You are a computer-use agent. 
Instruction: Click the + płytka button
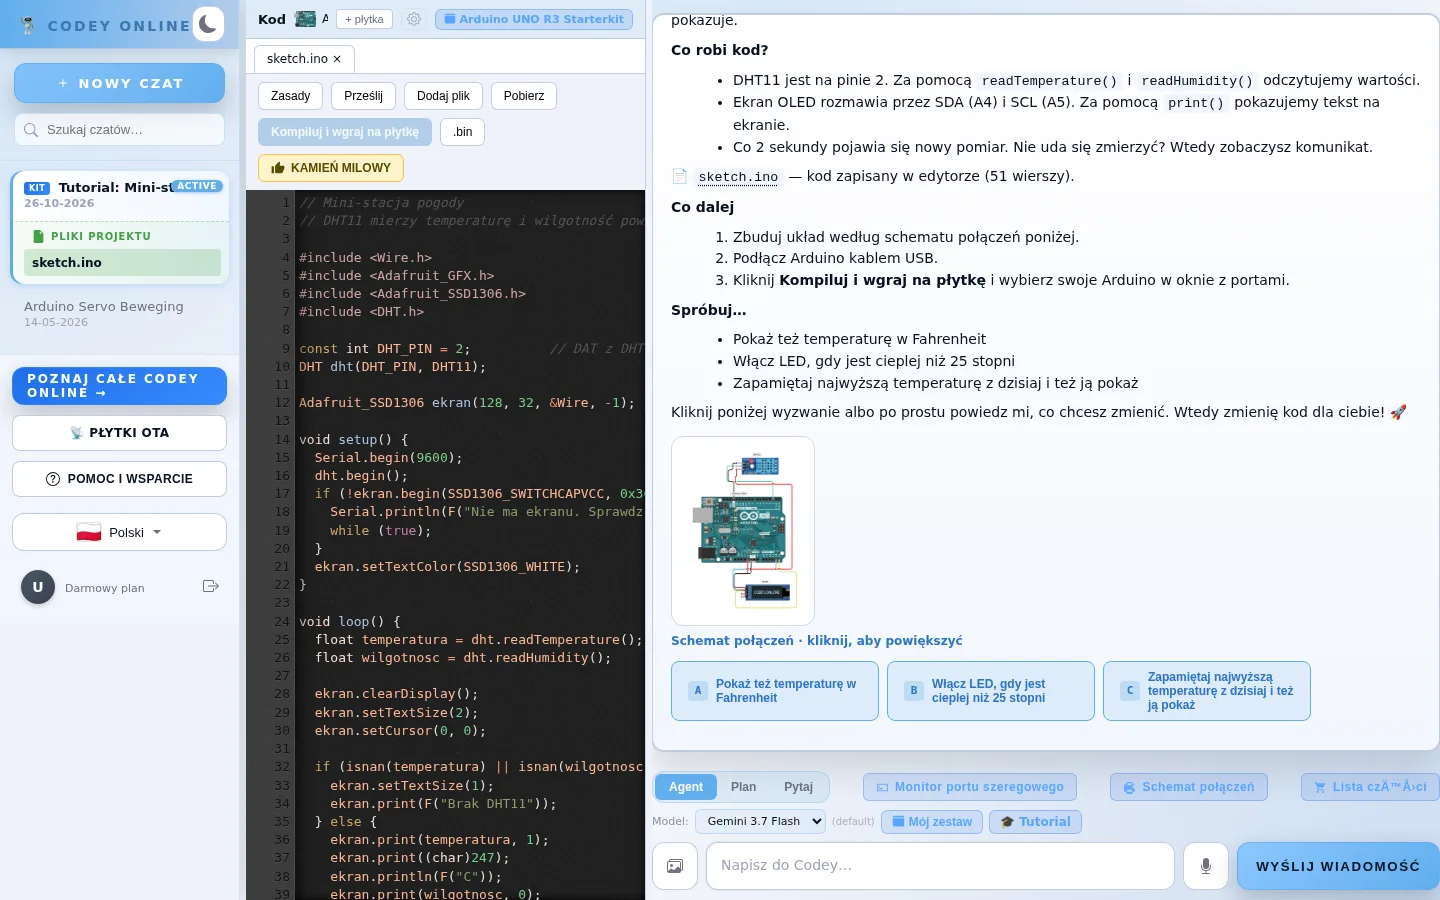364,19
